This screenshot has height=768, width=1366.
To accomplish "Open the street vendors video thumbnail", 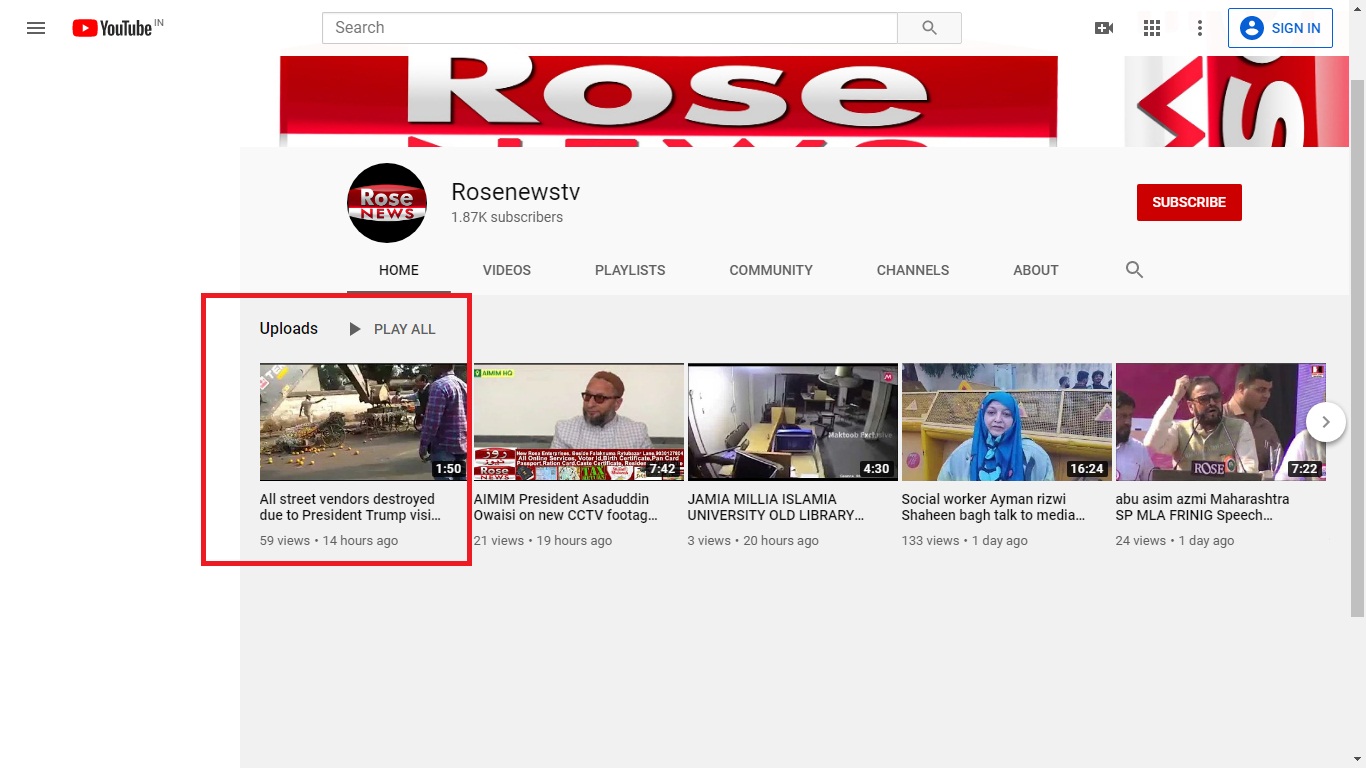I will (364, 422).
